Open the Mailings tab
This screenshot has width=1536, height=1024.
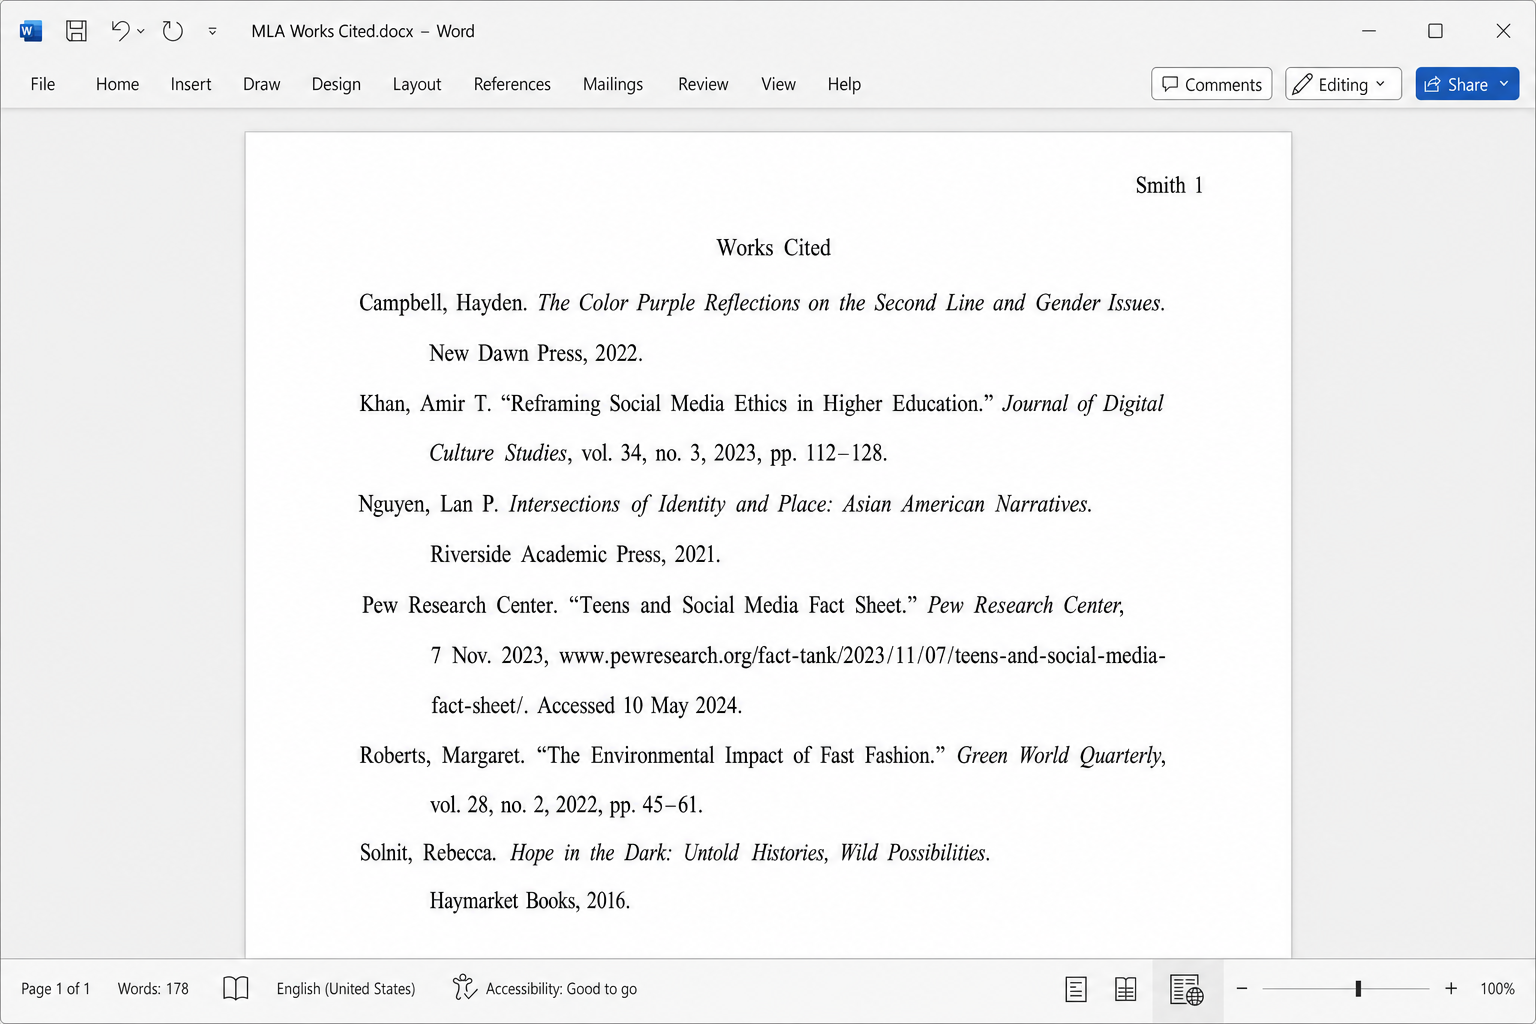coord(613,84)
